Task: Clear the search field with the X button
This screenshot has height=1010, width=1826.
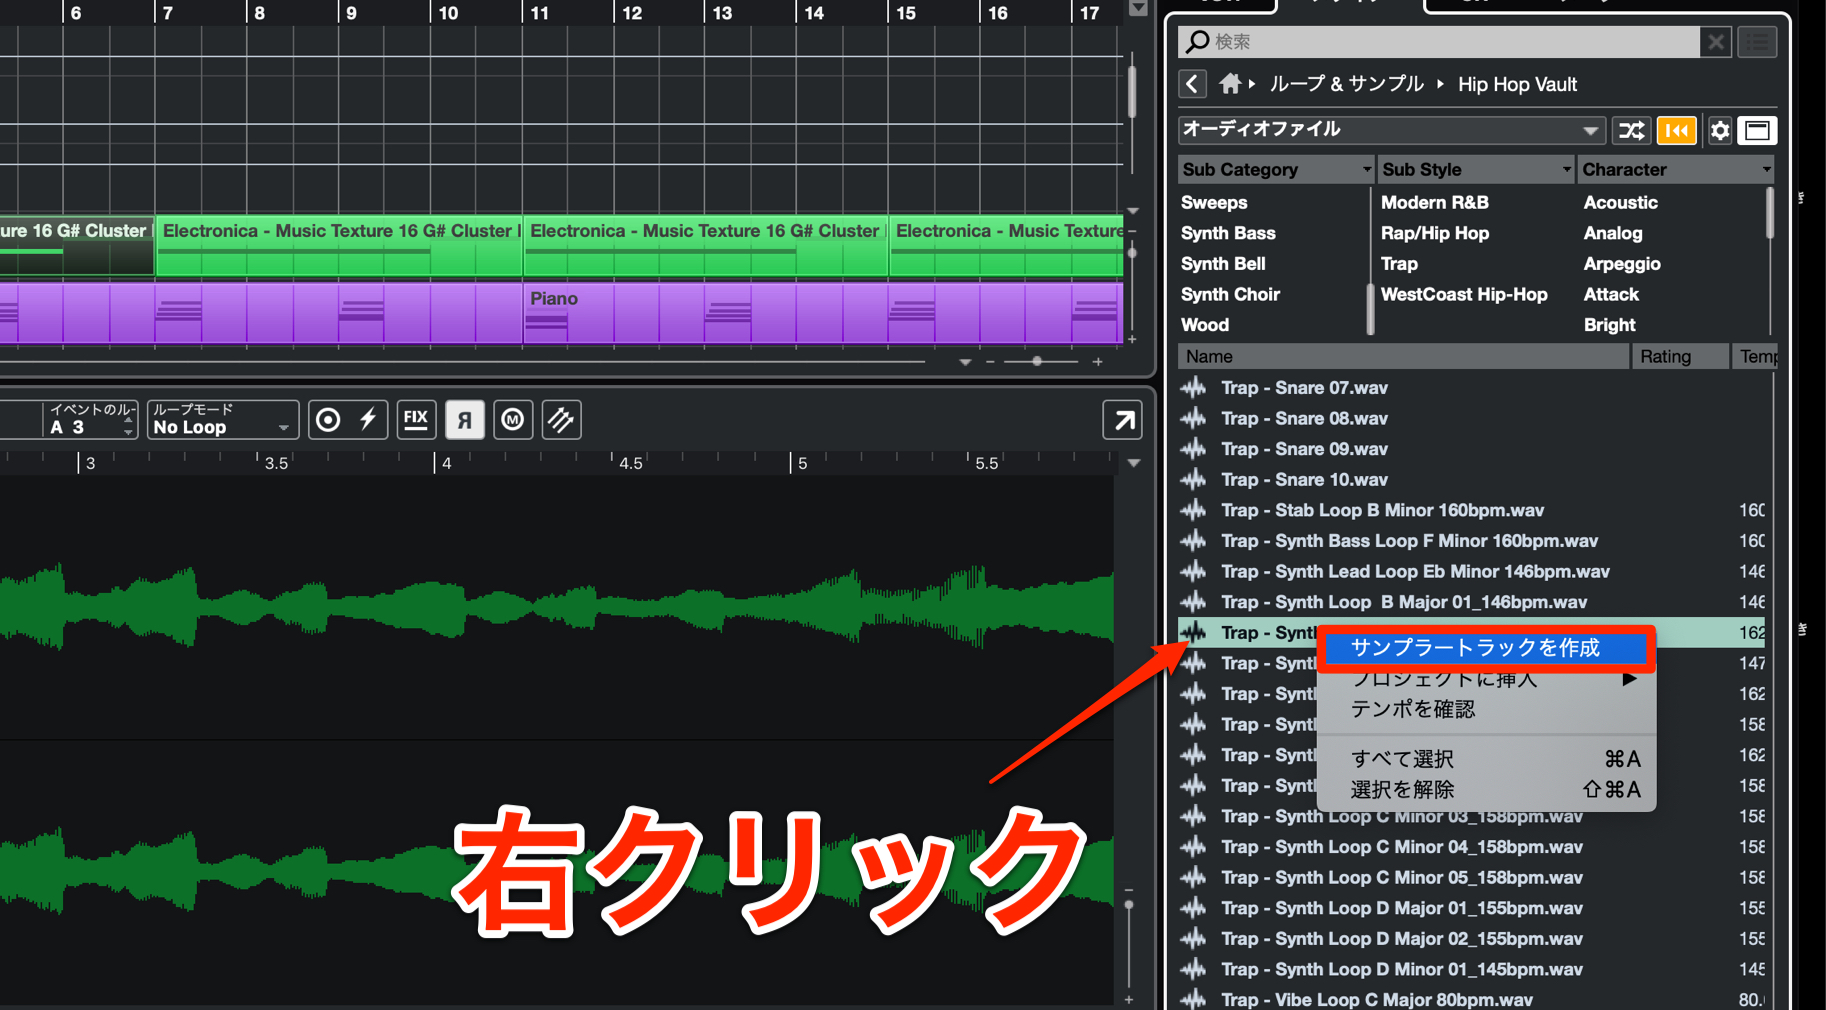Action: (1716, 42)
